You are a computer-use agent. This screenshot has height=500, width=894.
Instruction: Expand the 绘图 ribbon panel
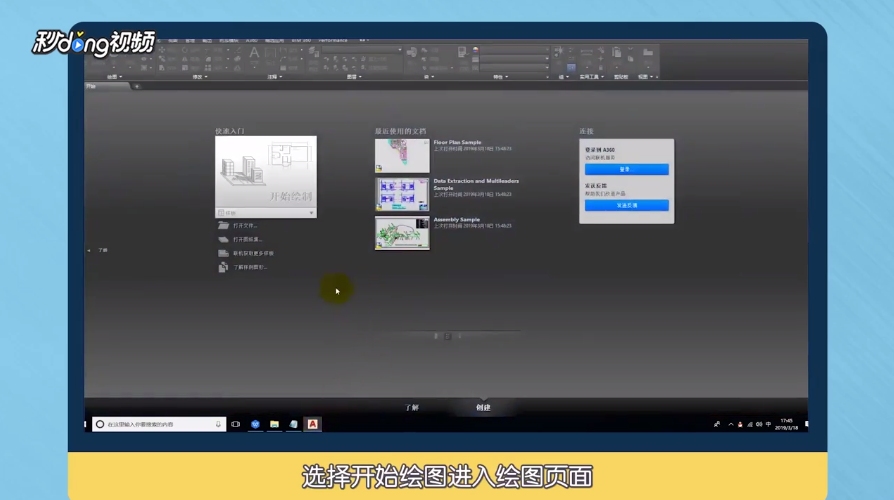tap(114, 76)
